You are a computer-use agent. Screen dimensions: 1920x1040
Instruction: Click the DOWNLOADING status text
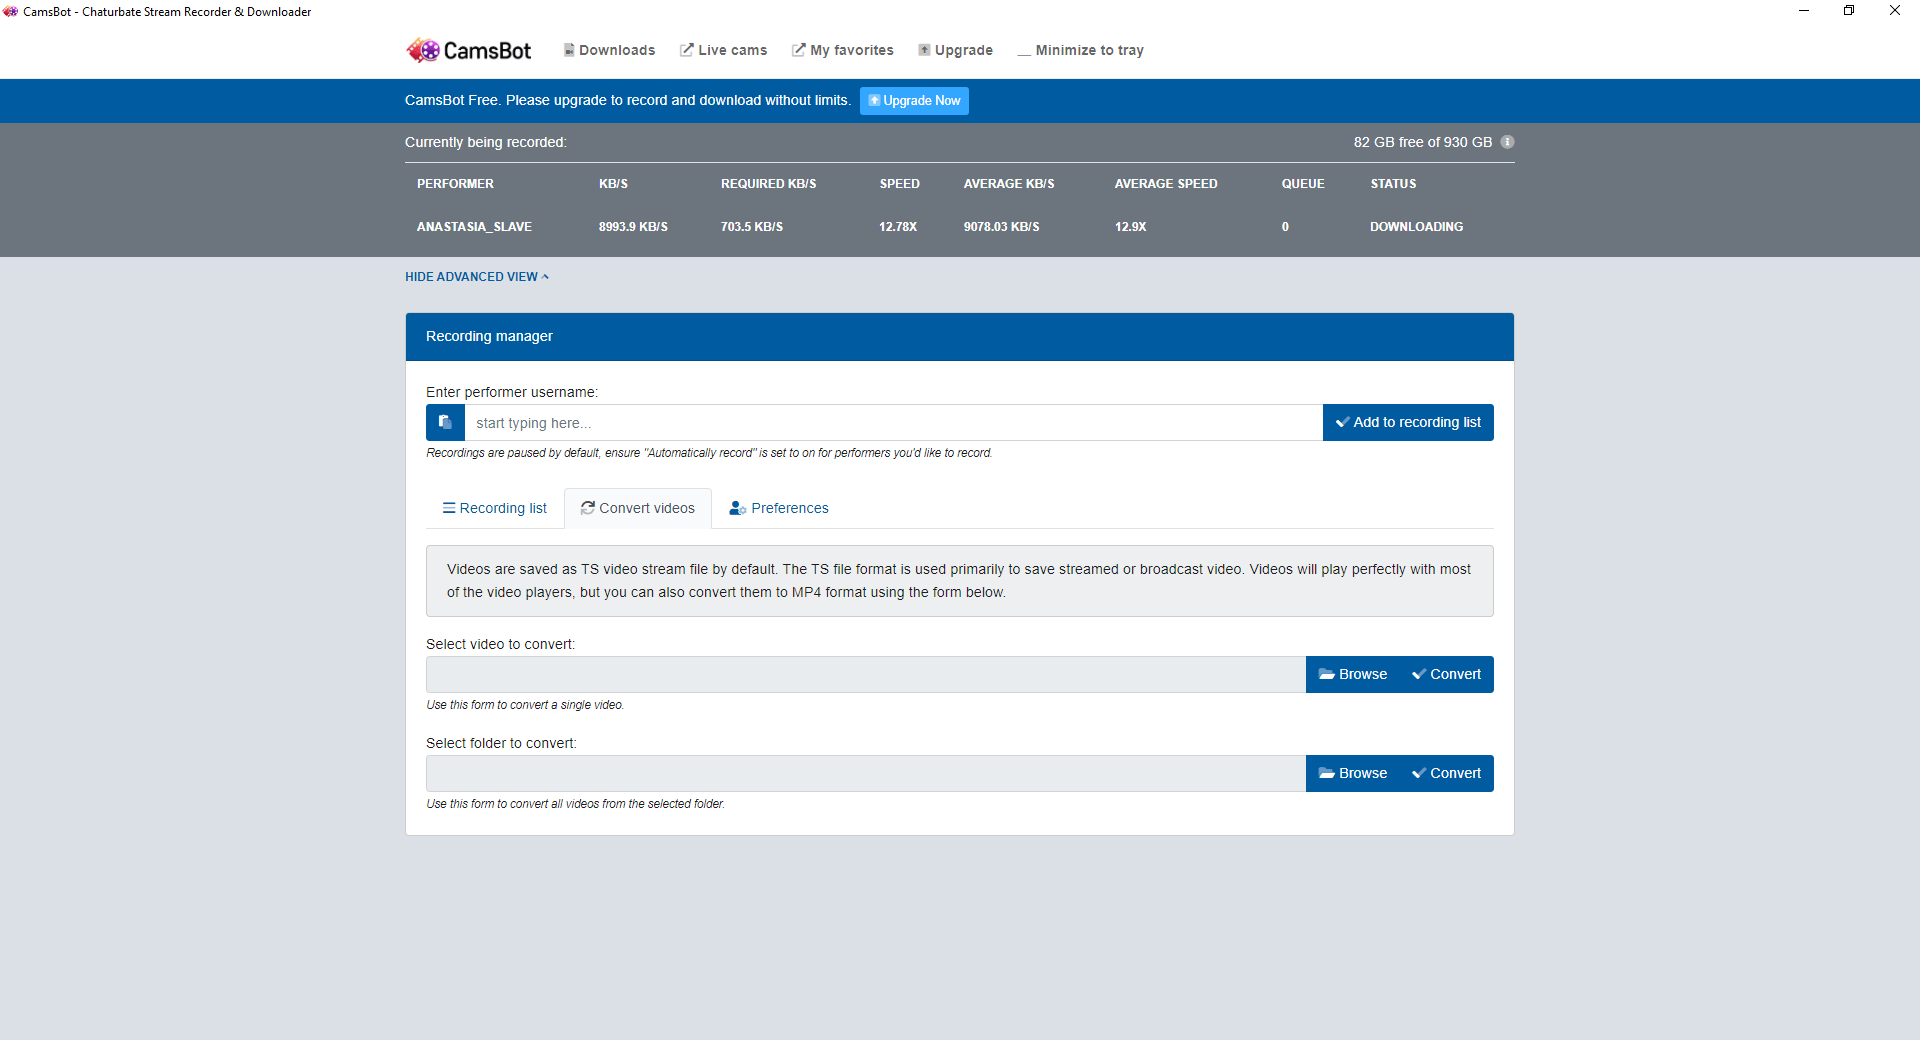(x=1416, y=227)
